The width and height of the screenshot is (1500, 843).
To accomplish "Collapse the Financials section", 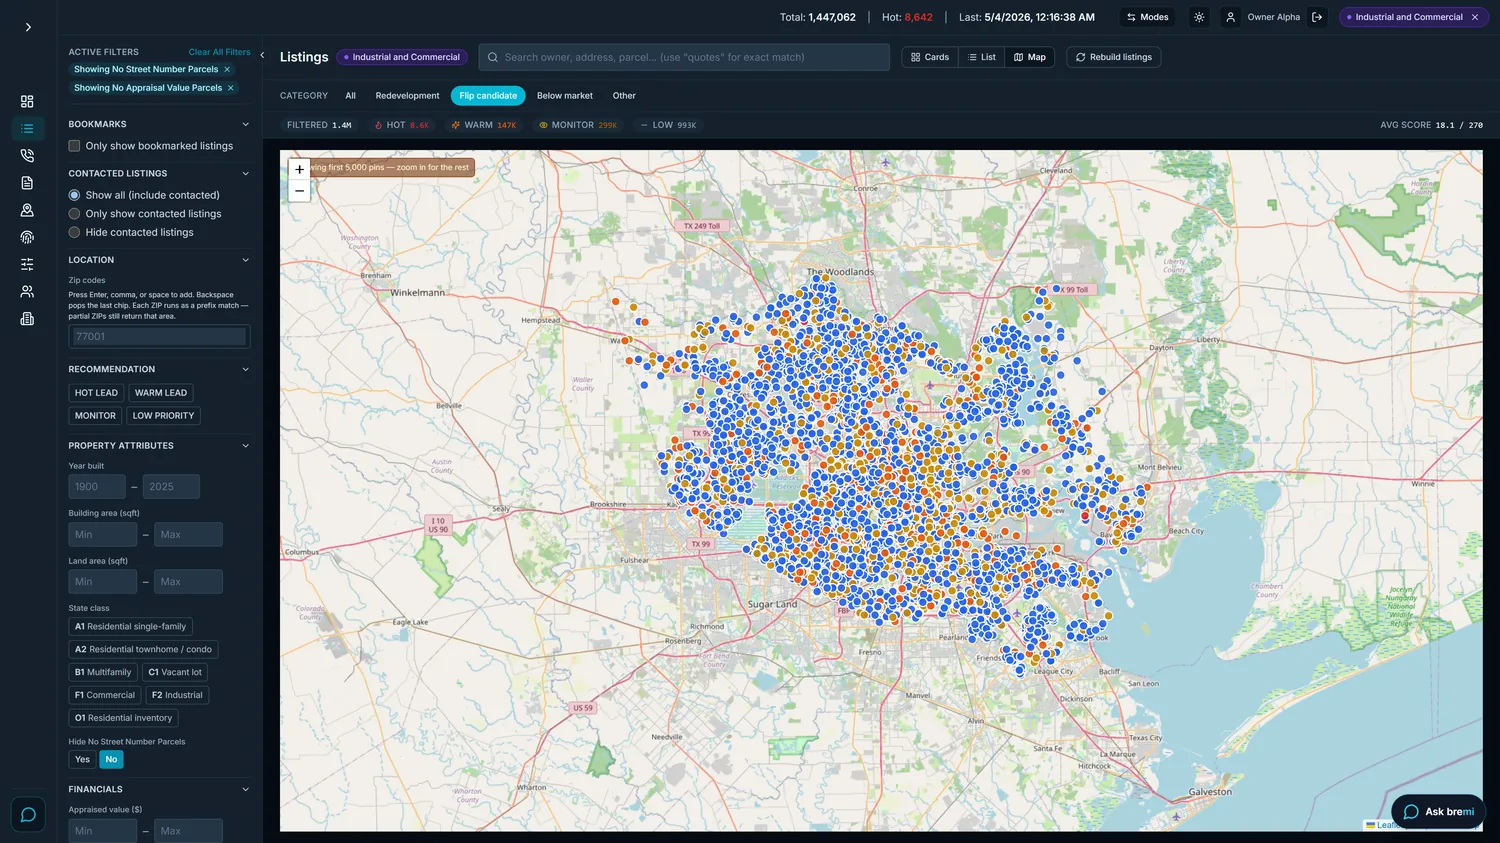I will 246,789.
